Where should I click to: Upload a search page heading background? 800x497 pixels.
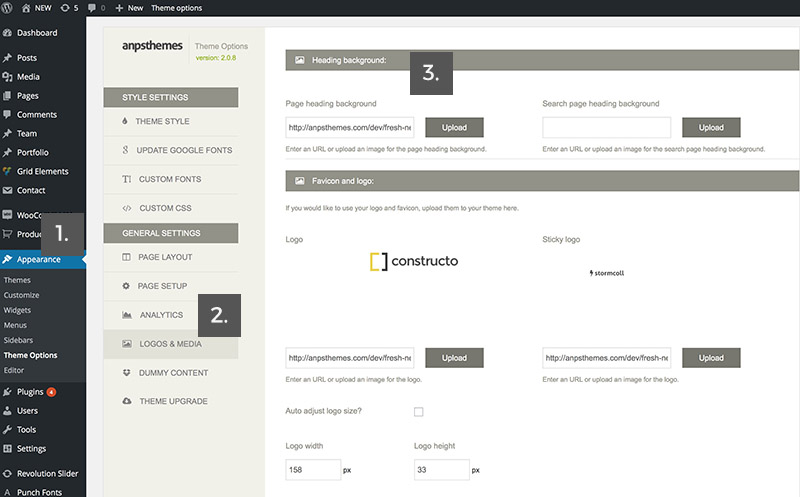click(x=711, y=128)
